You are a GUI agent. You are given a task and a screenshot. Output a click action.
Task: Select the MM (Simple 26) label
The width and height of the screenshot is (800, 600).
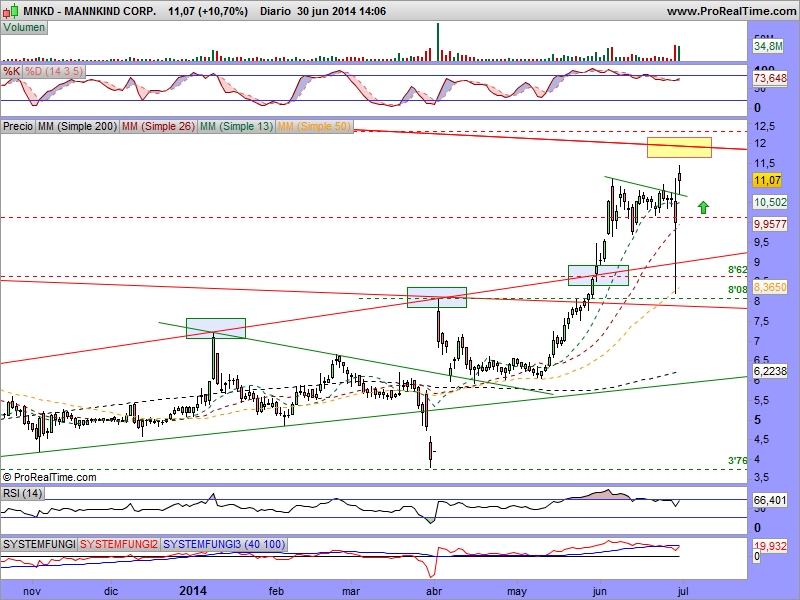158,126
